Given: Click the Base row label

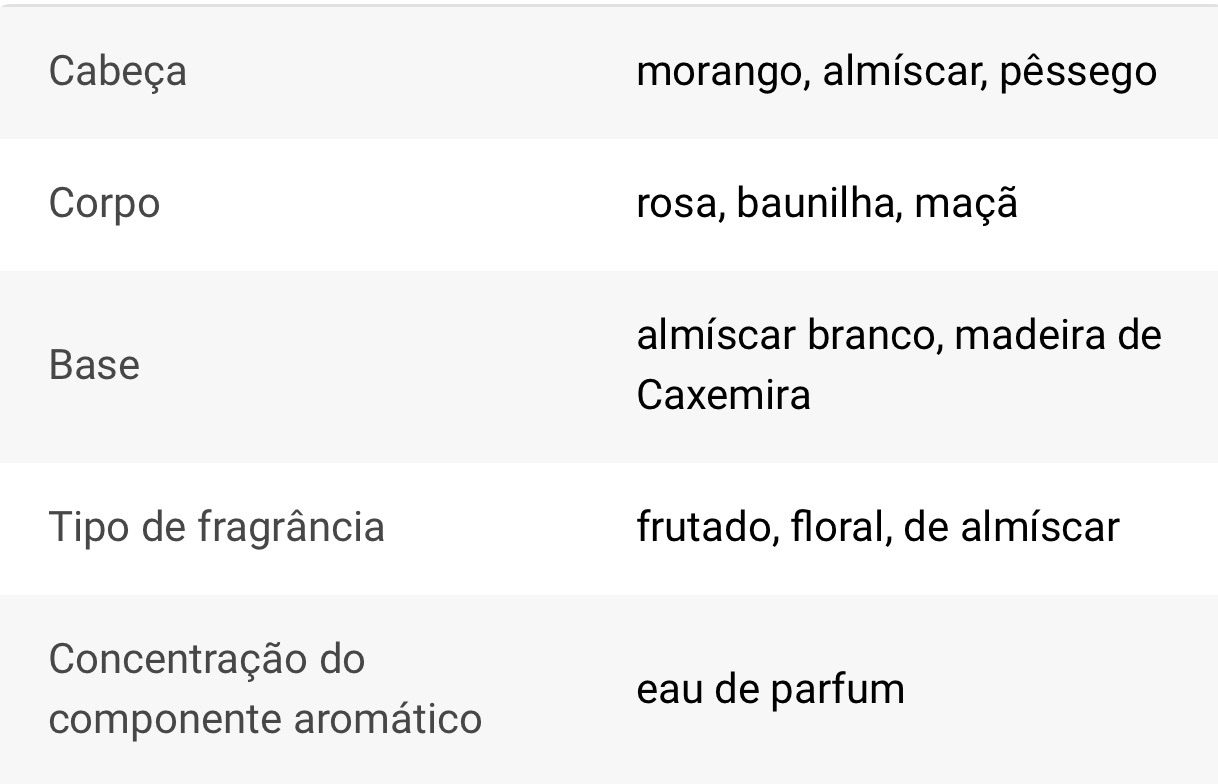Looking at the screenshot, I should click(x=94, y=365).
